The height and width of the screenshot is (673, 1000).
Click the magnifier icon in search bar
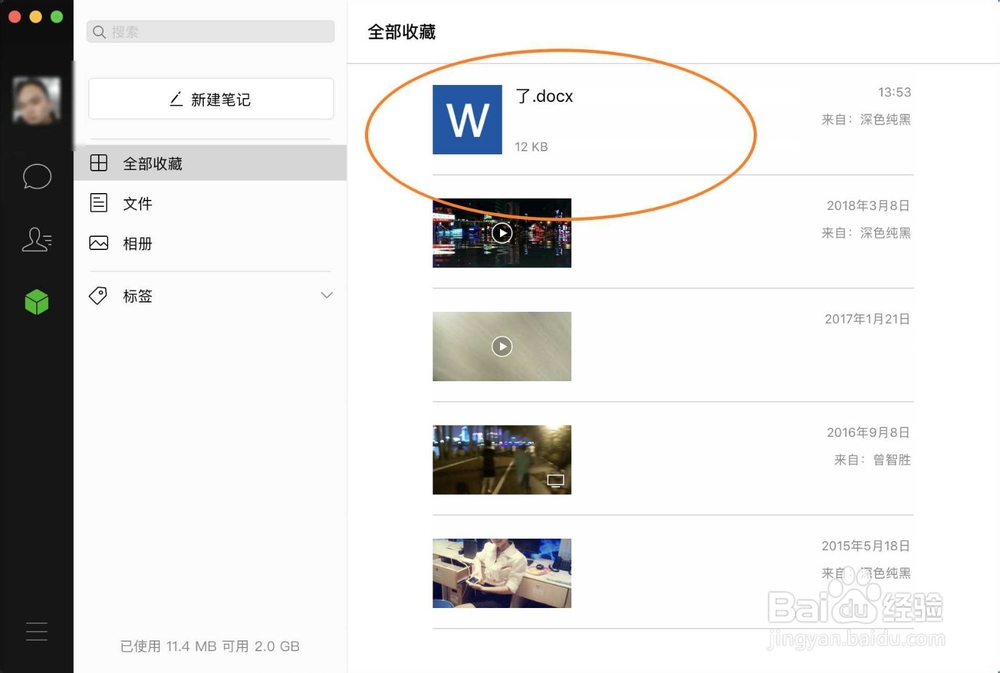(99, 31)
